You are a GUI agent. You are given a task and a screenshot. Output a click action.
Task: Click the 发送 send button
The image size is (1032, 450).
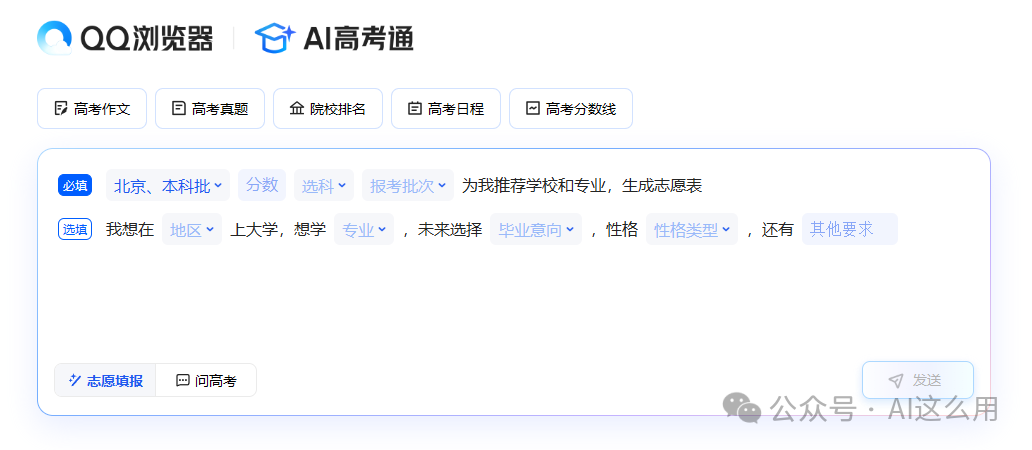917,380
